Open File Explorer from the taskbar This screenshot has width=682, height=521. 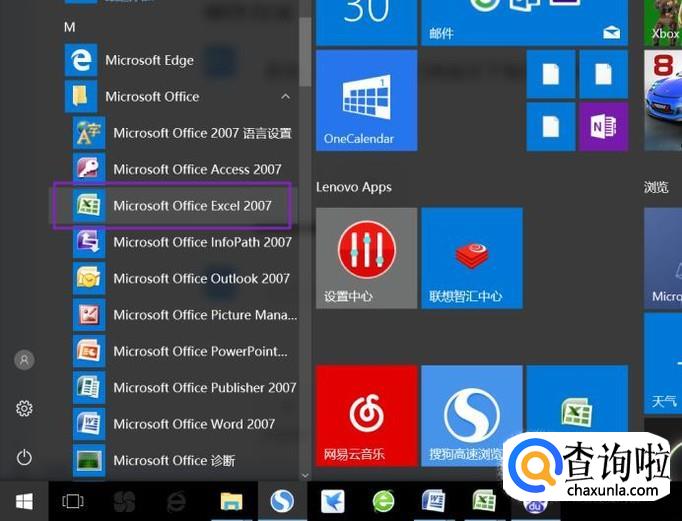click(231, 501)
